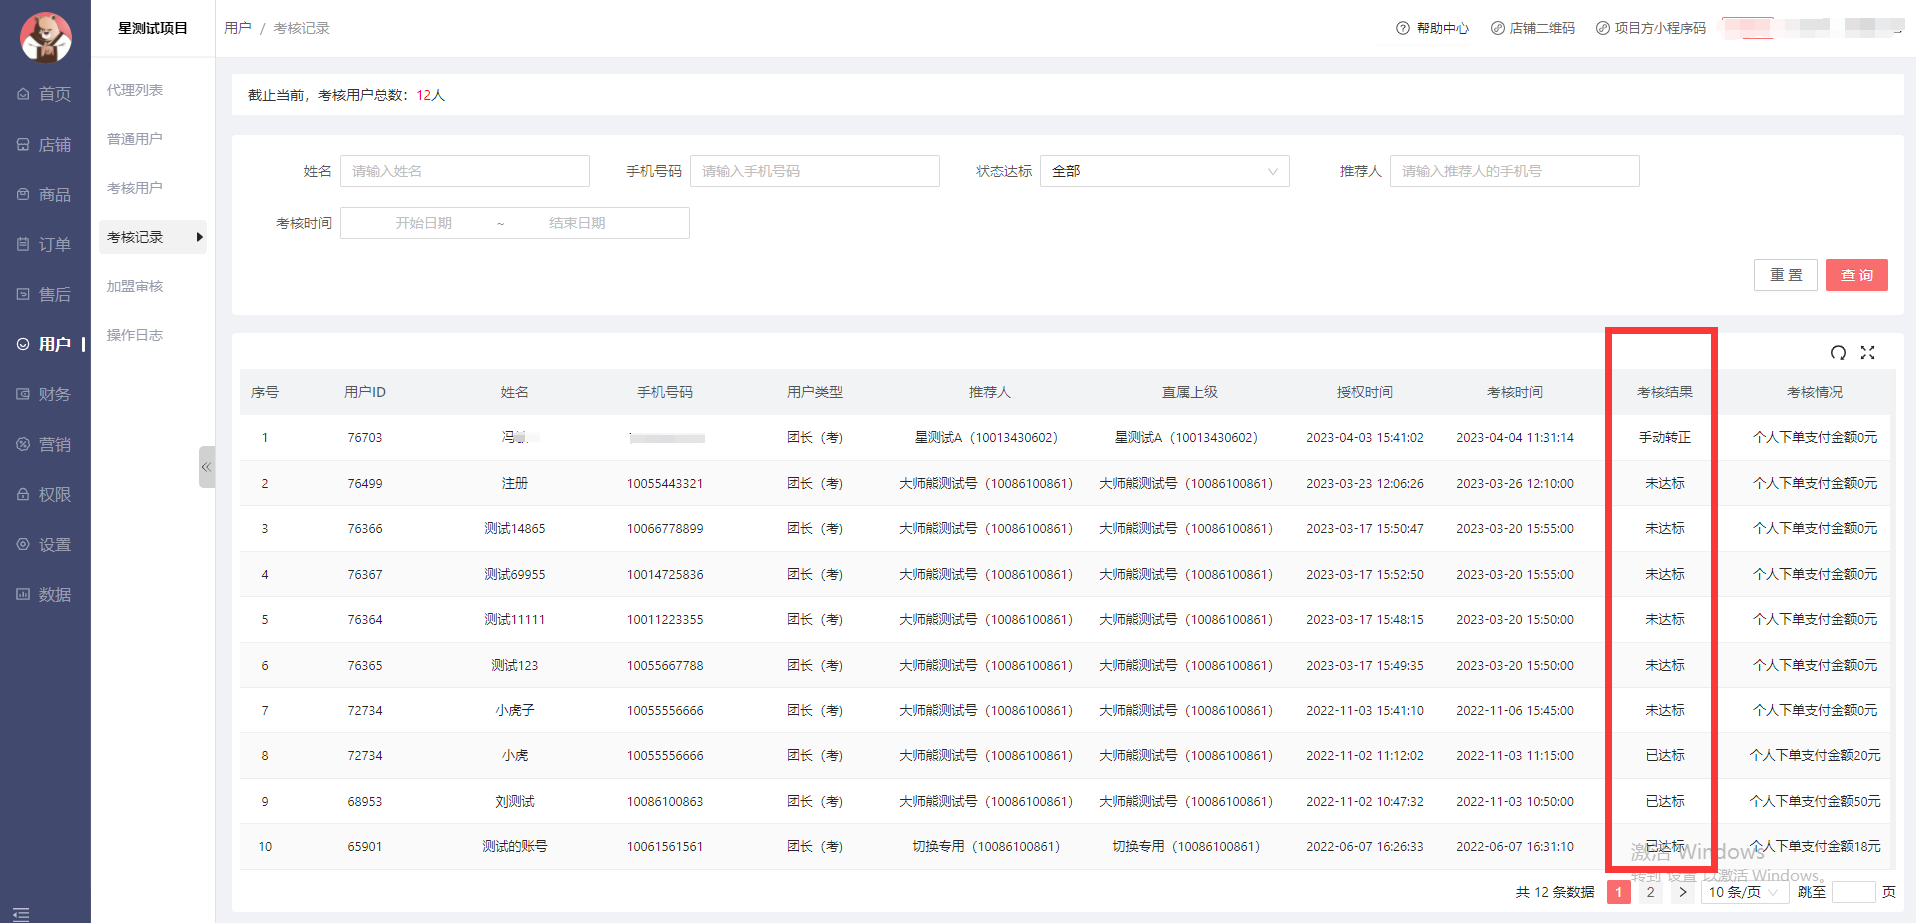The width and height of the screenshot is (1916, 923).
Task: Click the name (姓名) input field
Action: [464, 171]
